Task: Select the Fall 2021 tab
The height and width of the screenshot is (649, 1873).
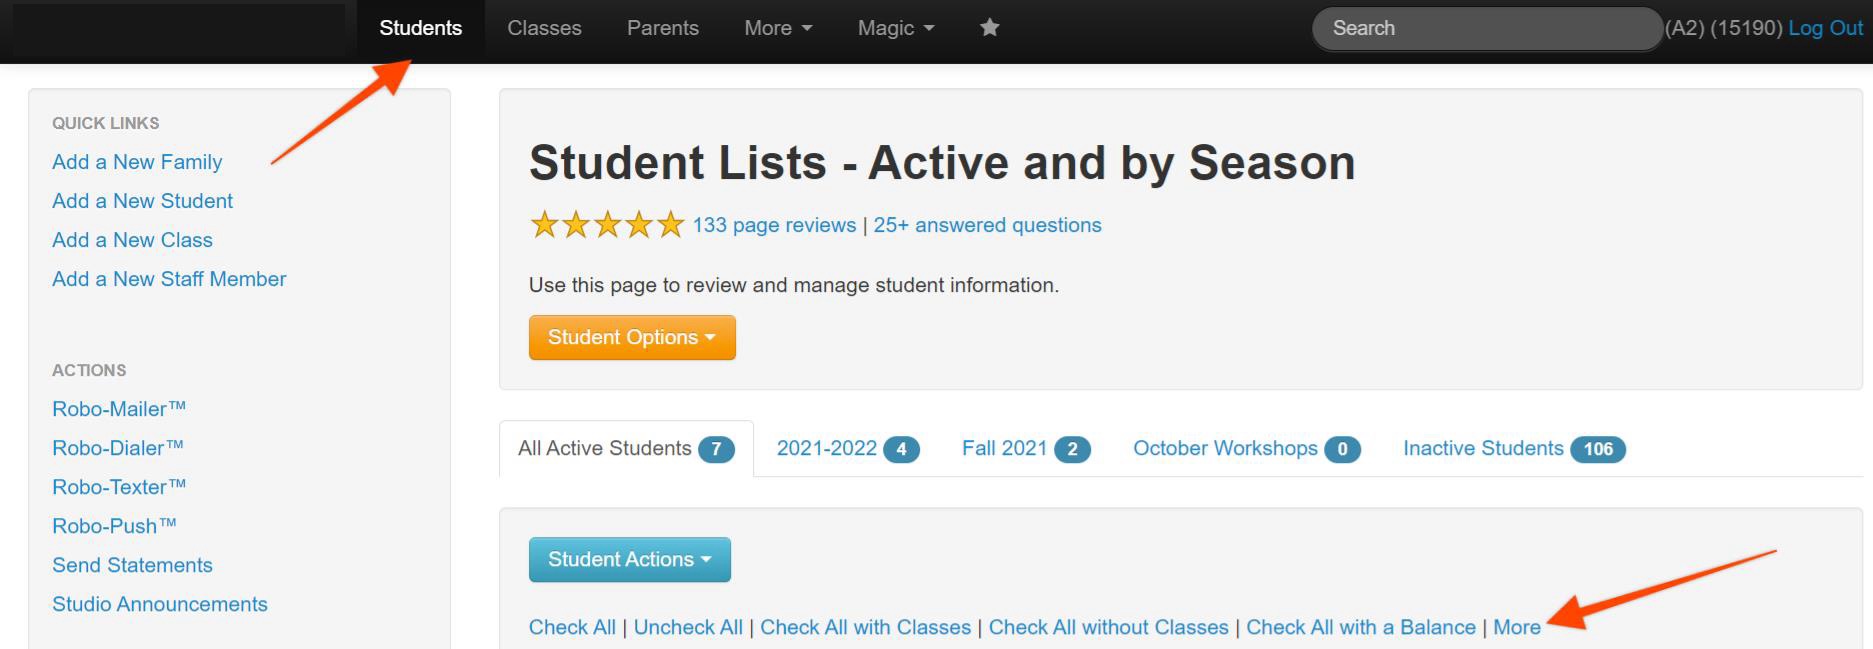Action: (x=1025, y=449)
